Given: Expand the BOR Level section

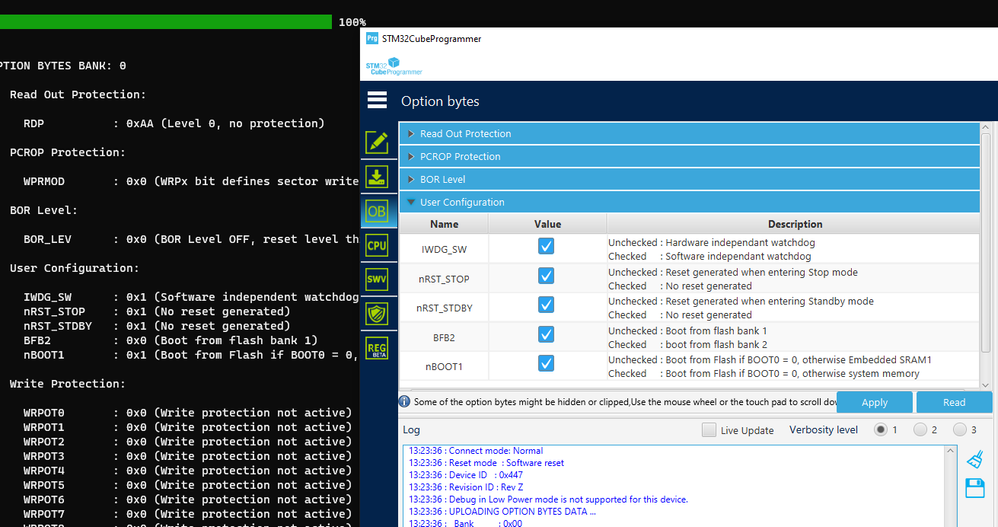Looking at the screenshot, I should pos(689,179).
